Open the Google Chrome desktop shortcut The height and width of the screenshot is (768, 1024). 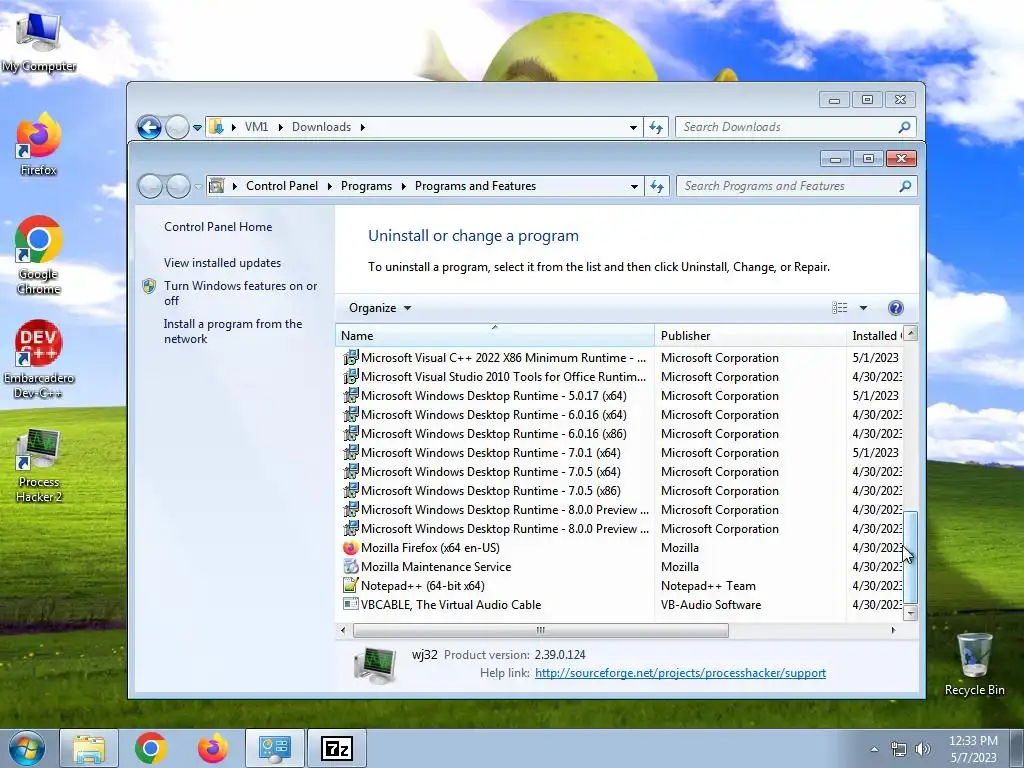pyautogui.click(x=39, y=256)
